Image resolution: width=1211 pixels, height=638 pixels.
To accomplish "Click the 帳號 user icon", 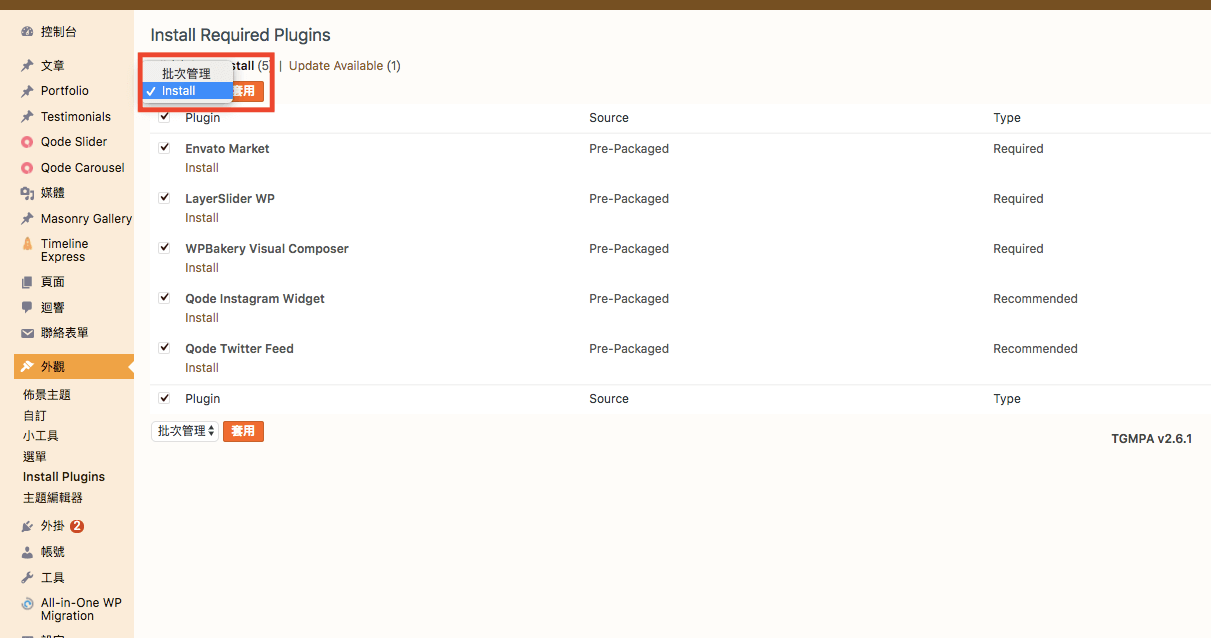I will pos(28,552).
